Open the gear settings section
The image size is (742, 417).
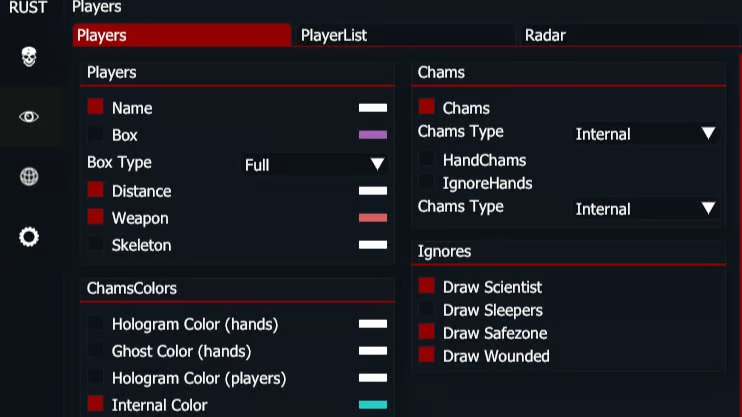tap(29, 237)
